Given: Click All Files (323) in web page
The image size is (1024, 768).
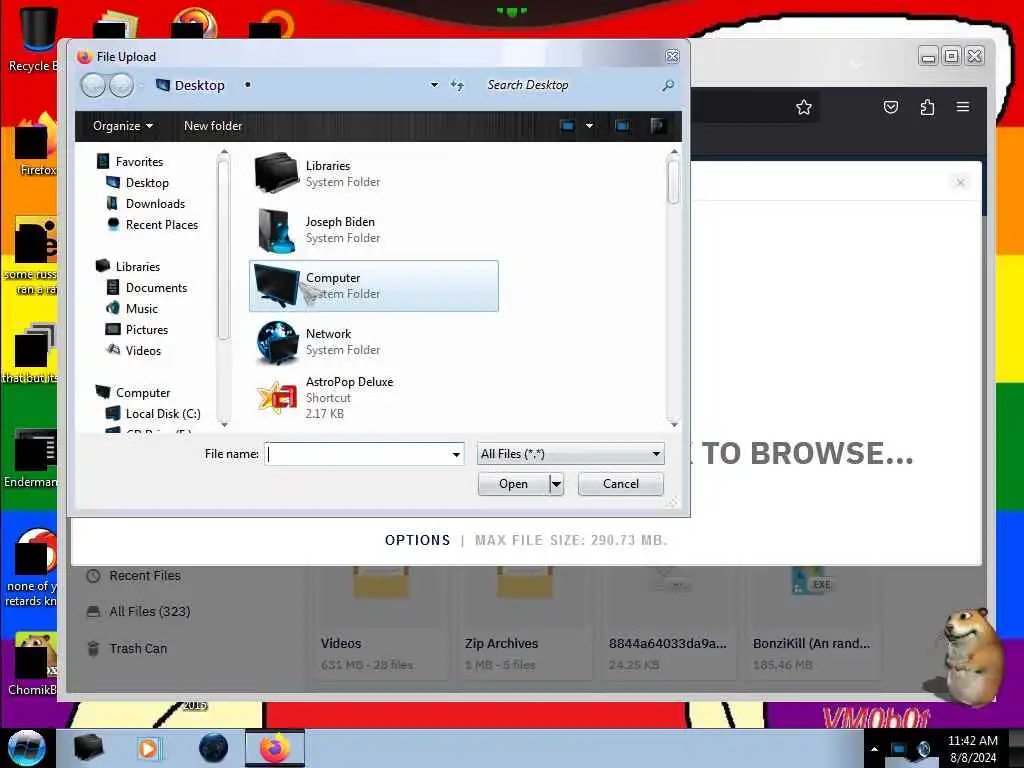Looking at the screenshot, I should [x=138, y=611].
